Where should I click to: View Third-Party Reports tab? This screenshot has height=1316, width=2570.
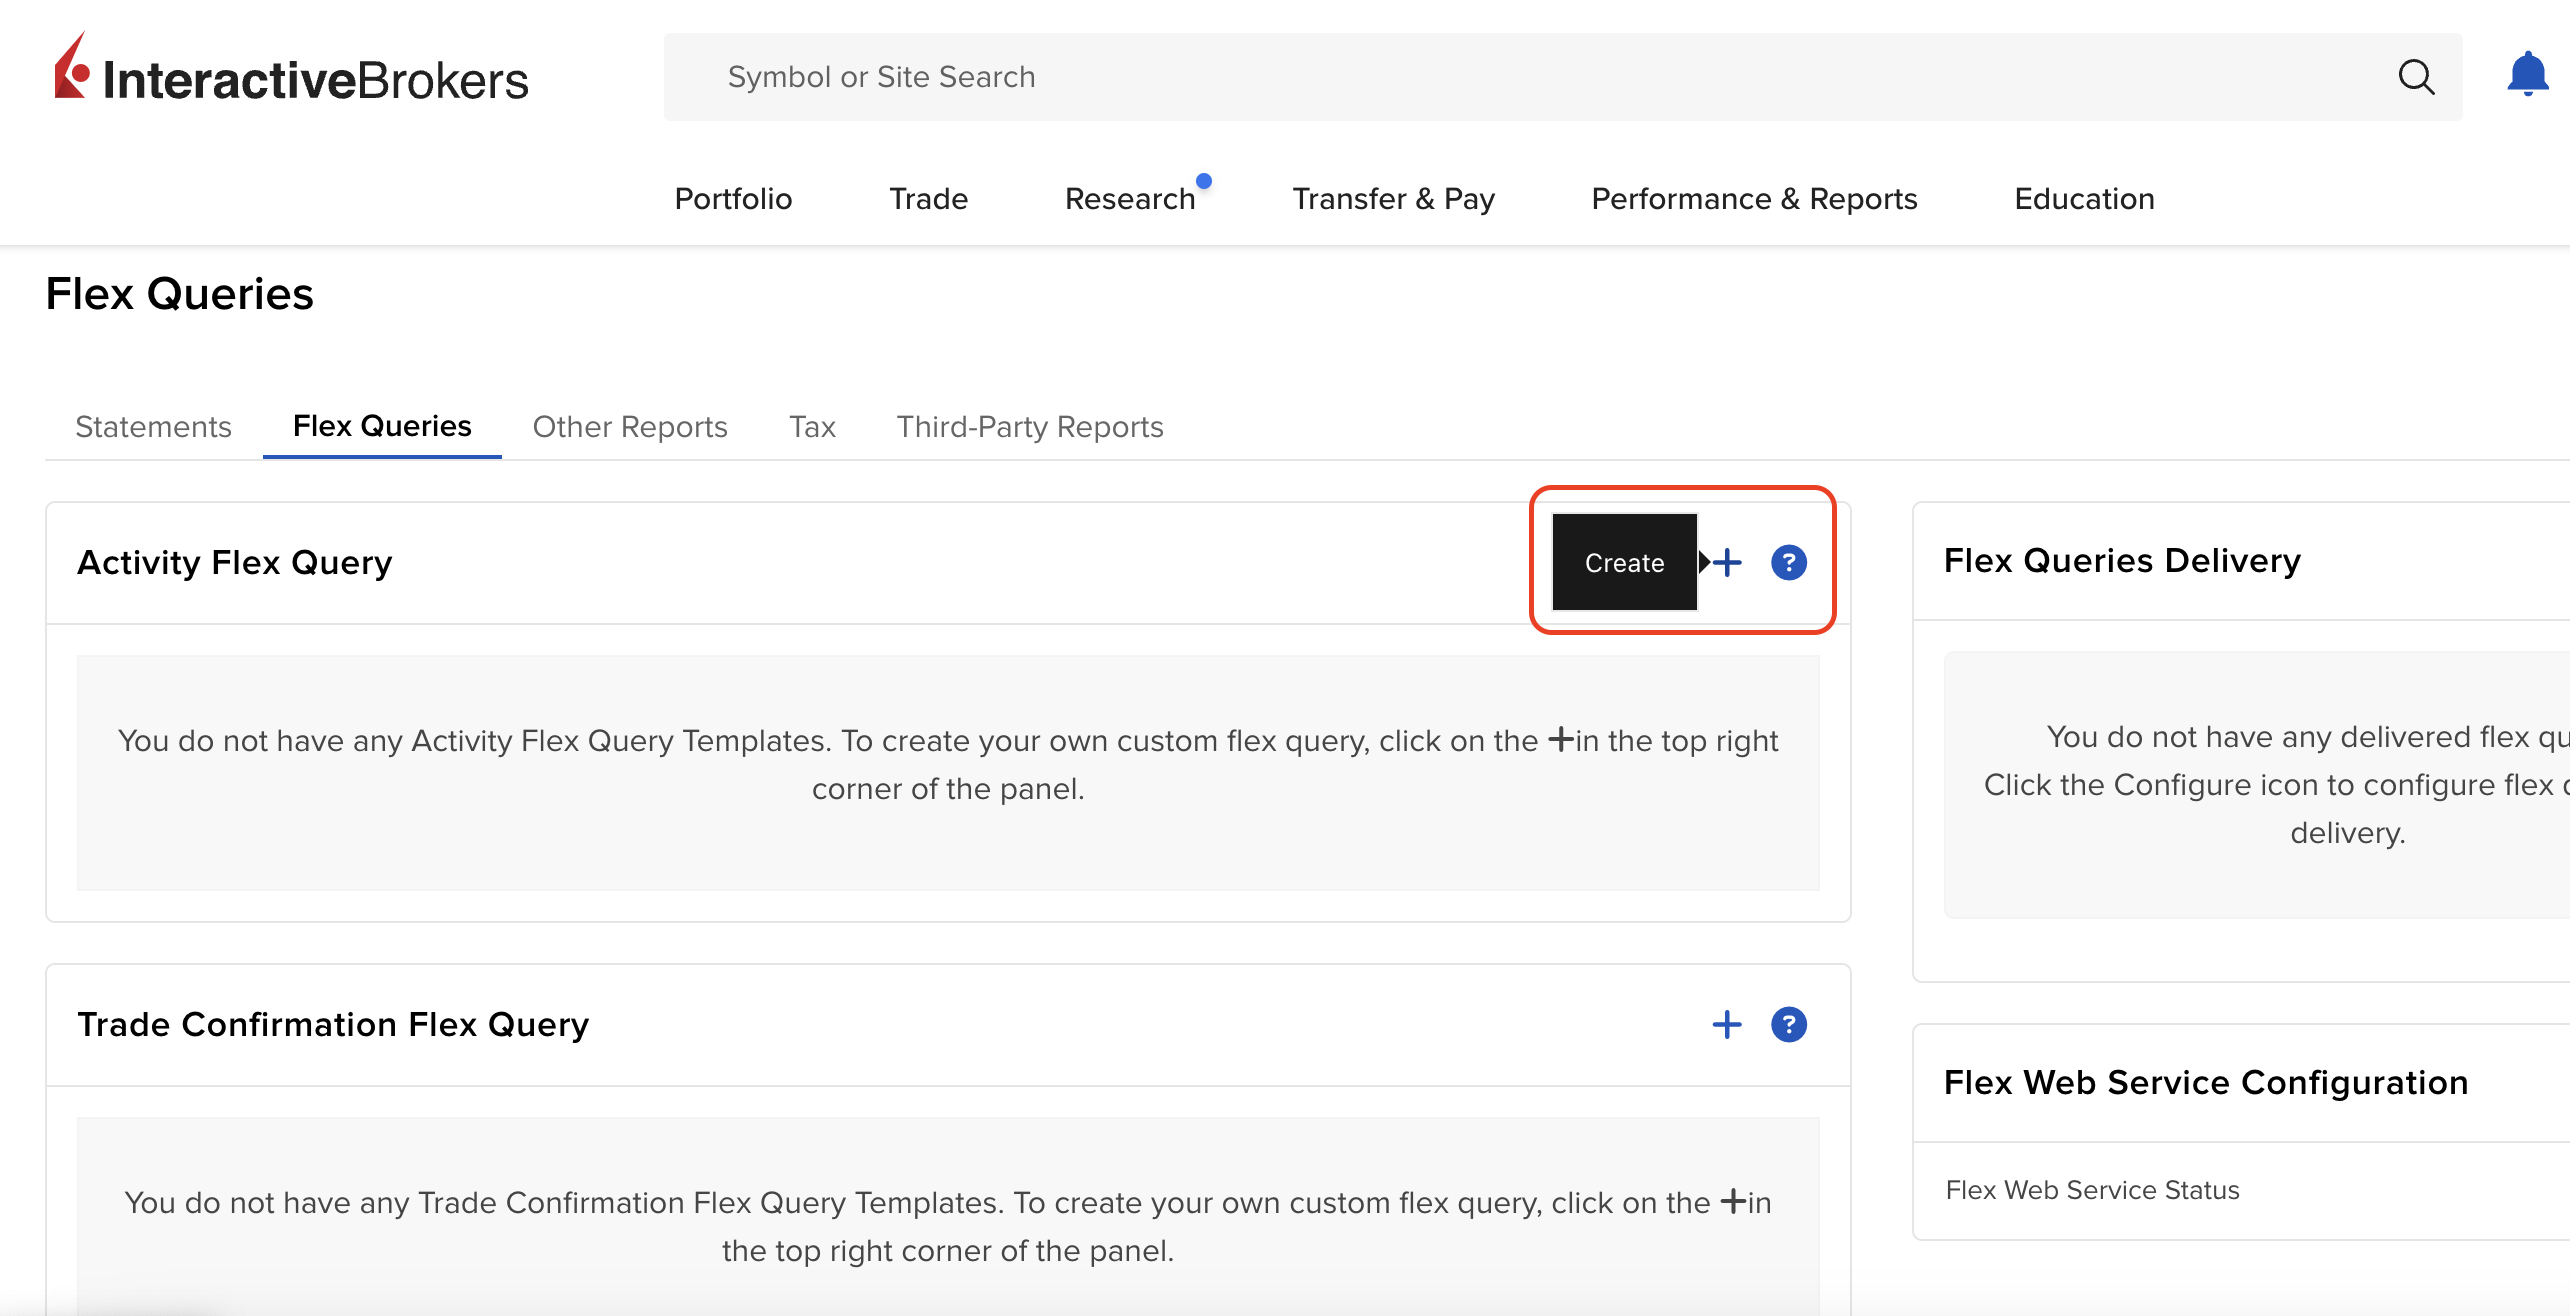pyautogui.click(x=1030, y=426)
